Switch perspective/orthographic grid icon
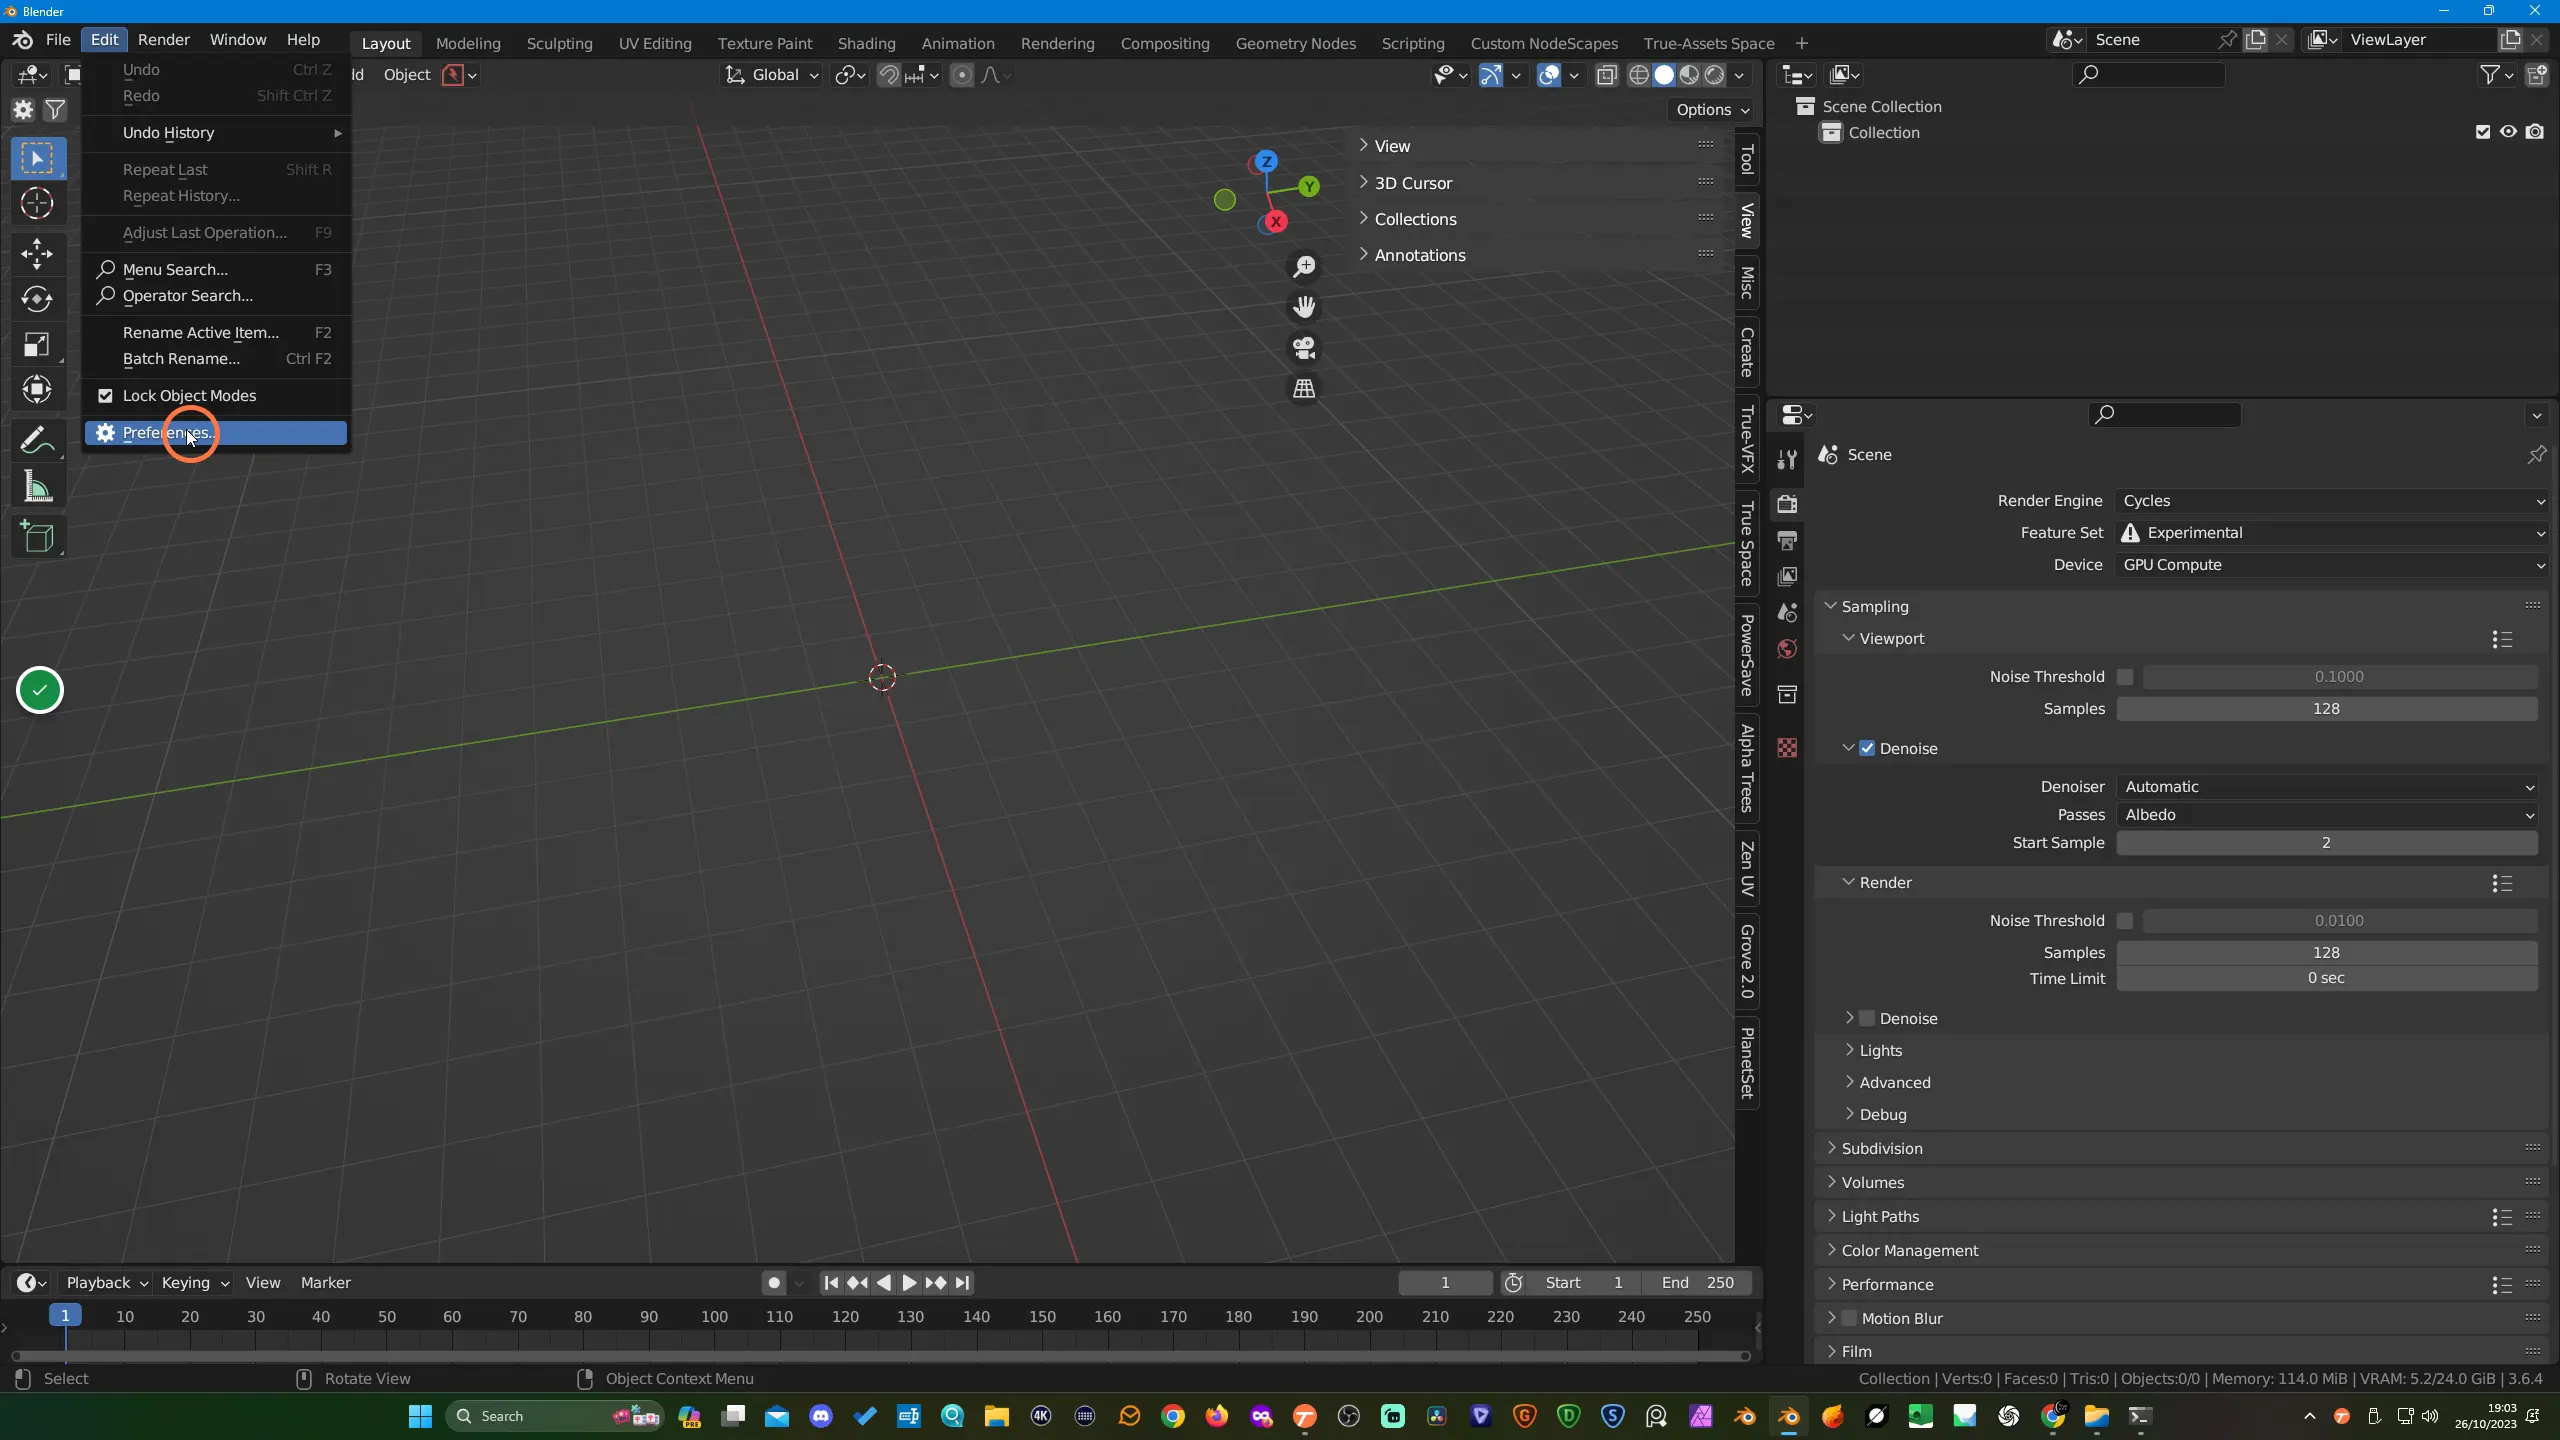This screenshot has width=2560, height=1440. coord(1304,389)
